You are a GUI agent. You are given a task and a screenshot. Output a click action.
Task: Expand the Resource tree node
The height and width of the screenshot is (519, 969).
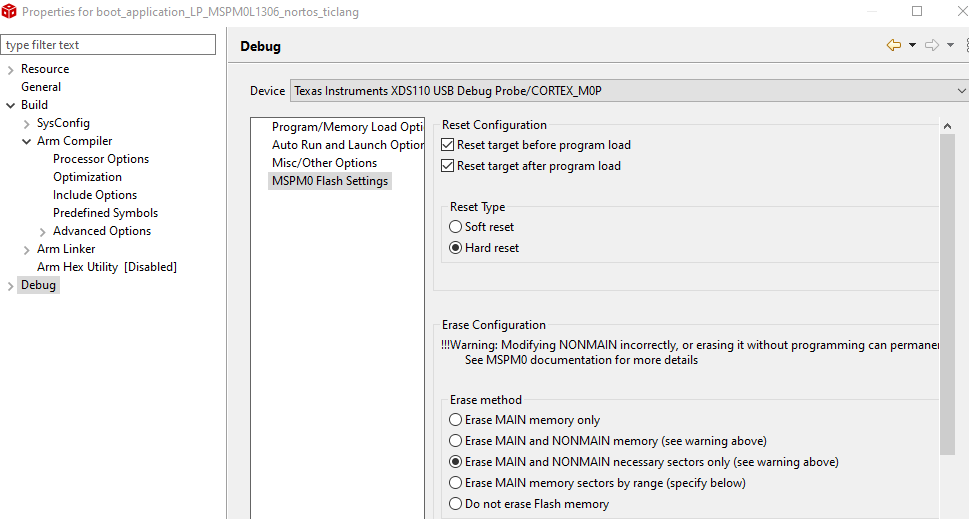point(11,69)
